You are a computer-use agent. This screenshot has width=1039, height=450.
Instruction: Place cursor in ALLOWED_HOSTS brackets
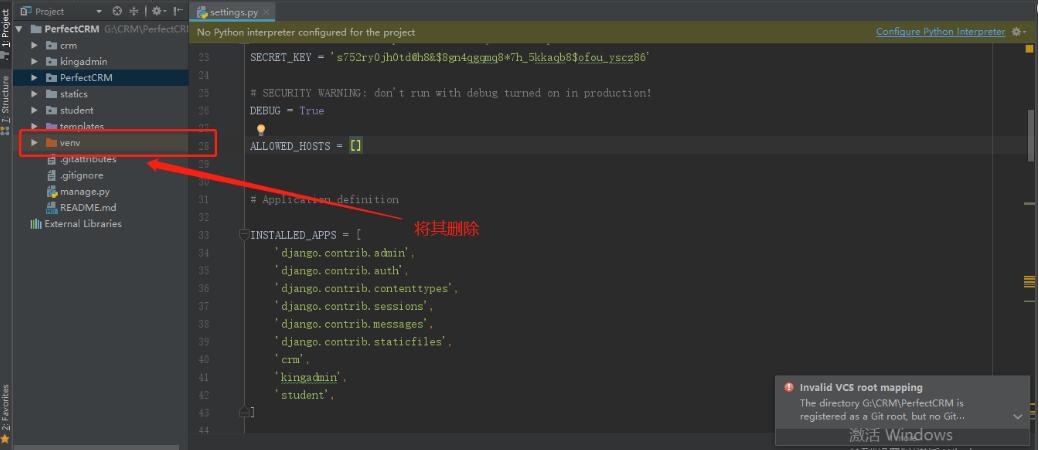[356, 146]
